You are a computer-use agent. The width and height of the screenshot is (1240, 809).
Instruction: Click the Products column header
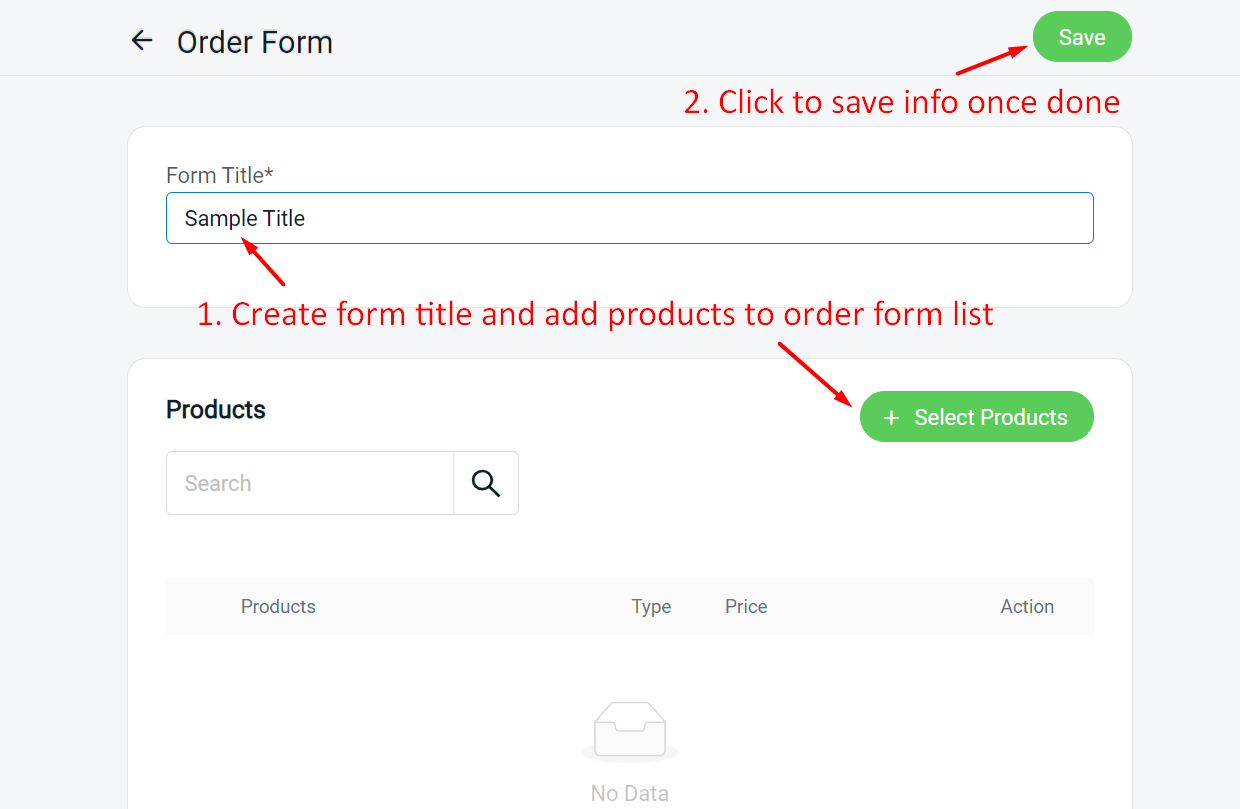coord(278,606)
